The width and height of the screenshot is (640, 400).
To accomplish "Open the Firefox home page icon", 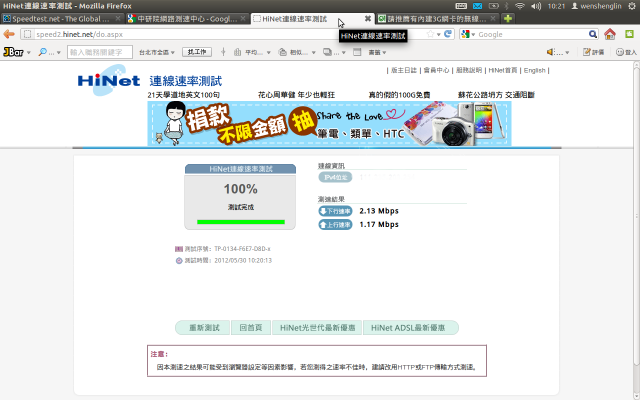I will (x=610, y=34).
